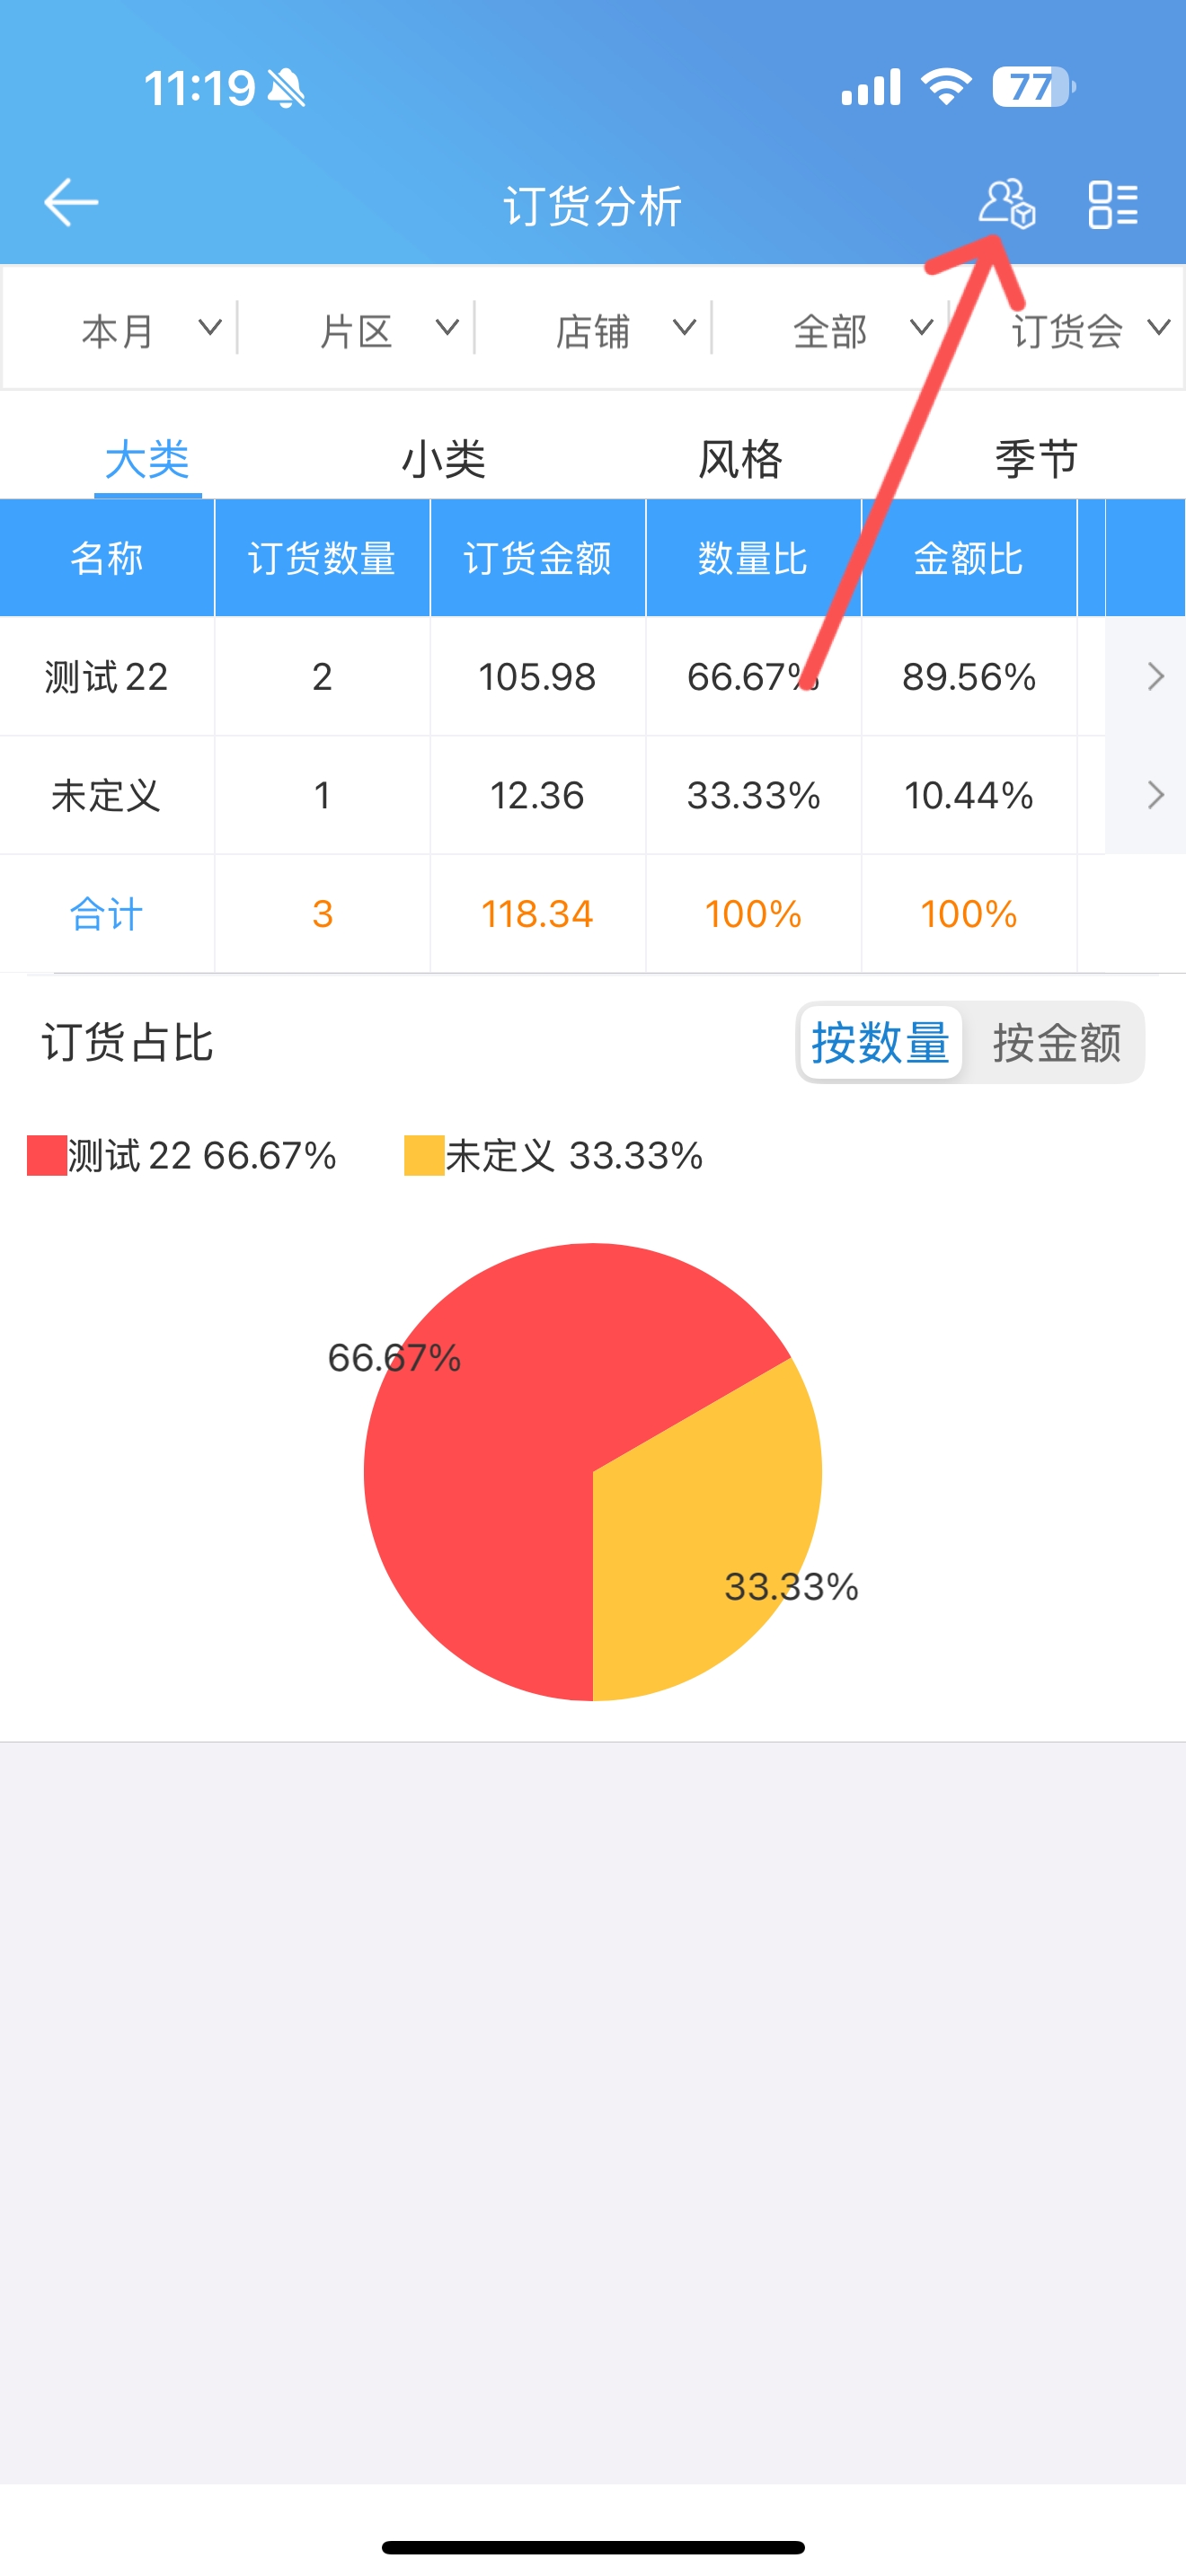Tap the back arrow icon

click(x=71, y=203)
